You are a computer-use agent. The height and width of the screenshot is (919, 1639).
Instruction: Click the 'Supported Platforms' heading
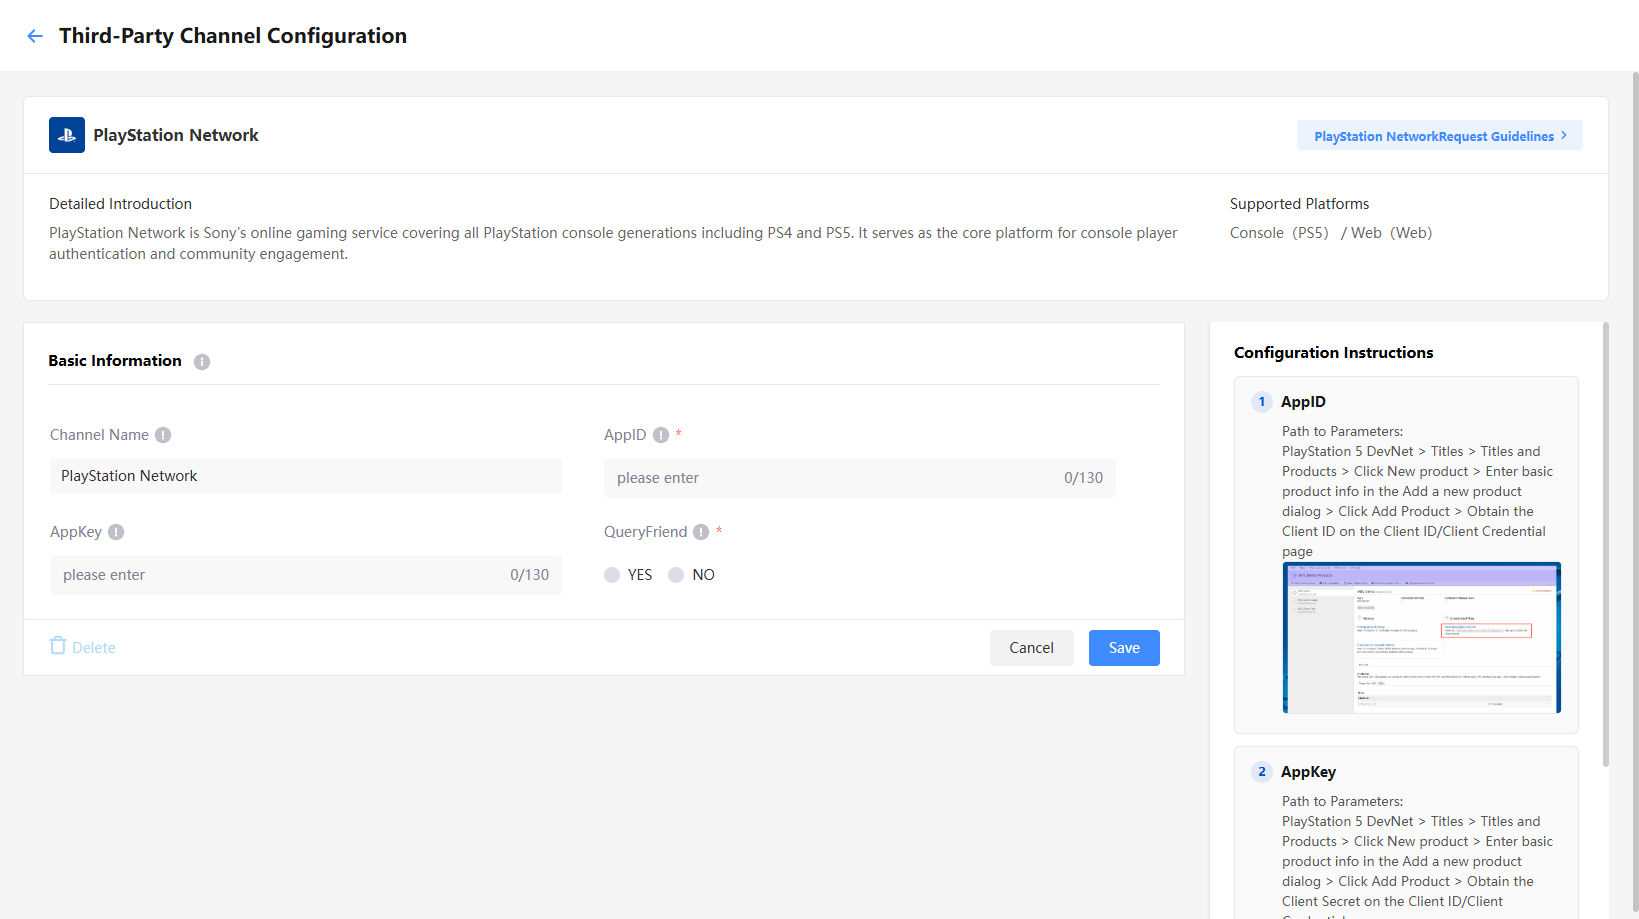[x=1300, y=204]
